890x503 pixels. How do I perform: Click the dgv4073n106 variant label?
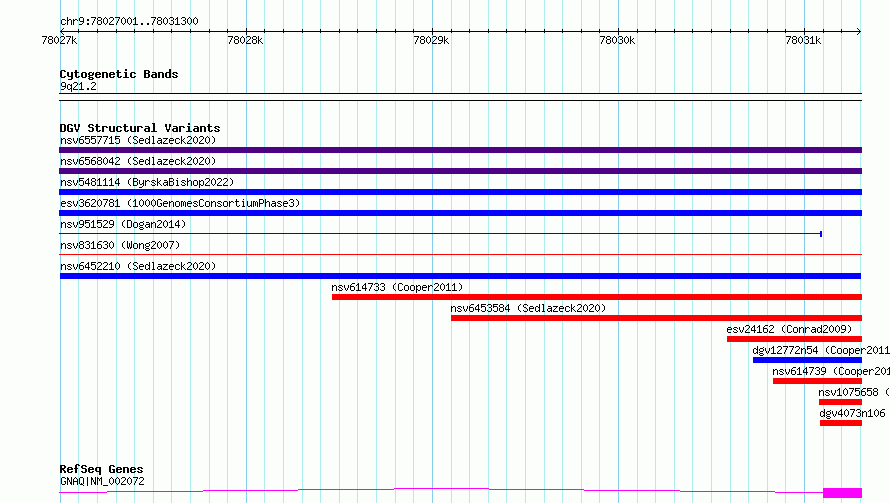coord(853,413)
